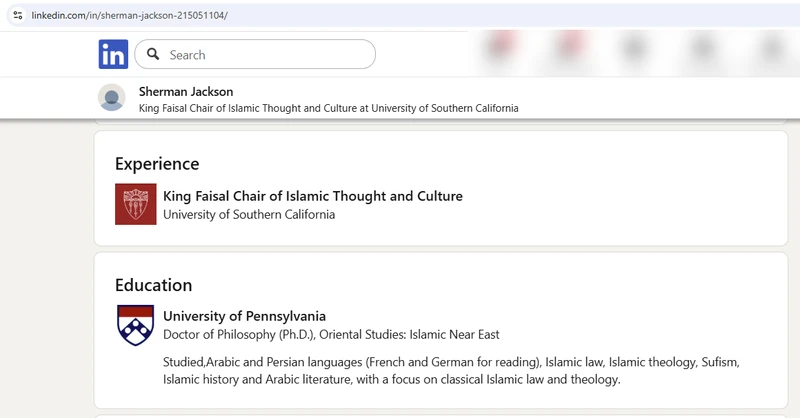Click University of Southern California under Experience
Image resolution: width=800 pixels, height=418 pixels.
tap(249, 214)
